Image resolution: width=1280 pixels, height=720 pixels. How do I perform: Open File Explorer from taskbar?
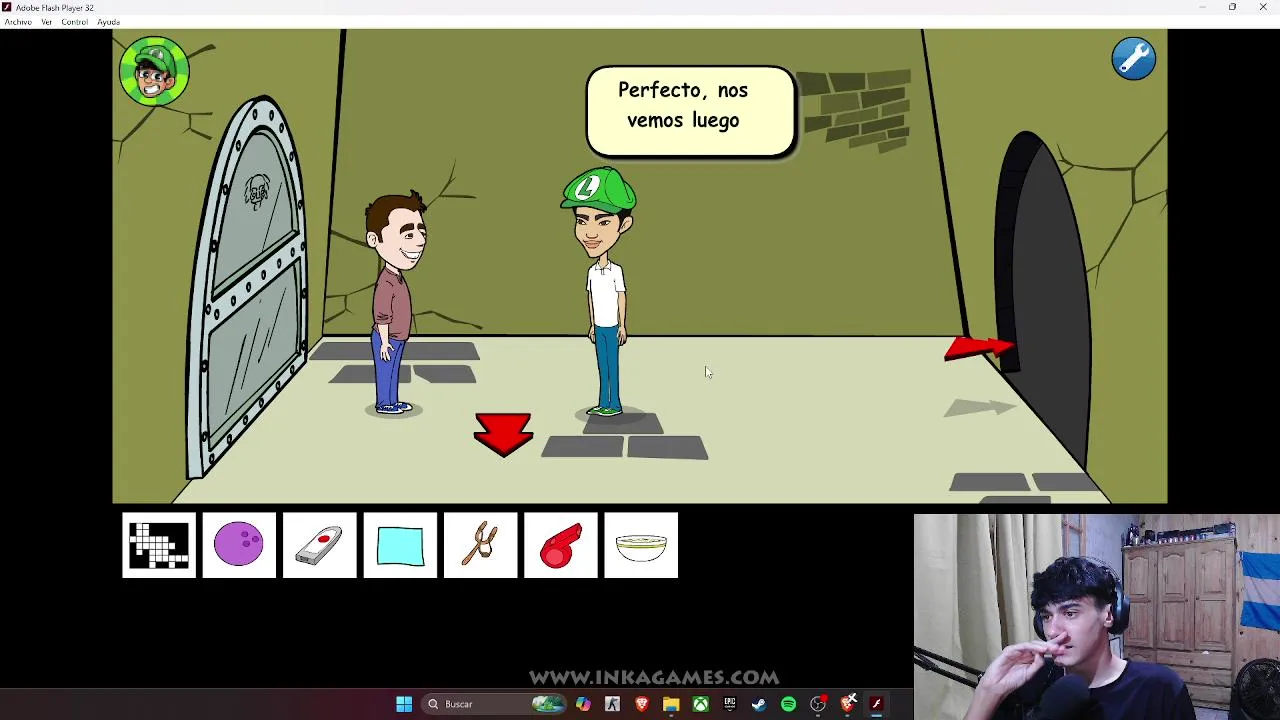(671, 704)
